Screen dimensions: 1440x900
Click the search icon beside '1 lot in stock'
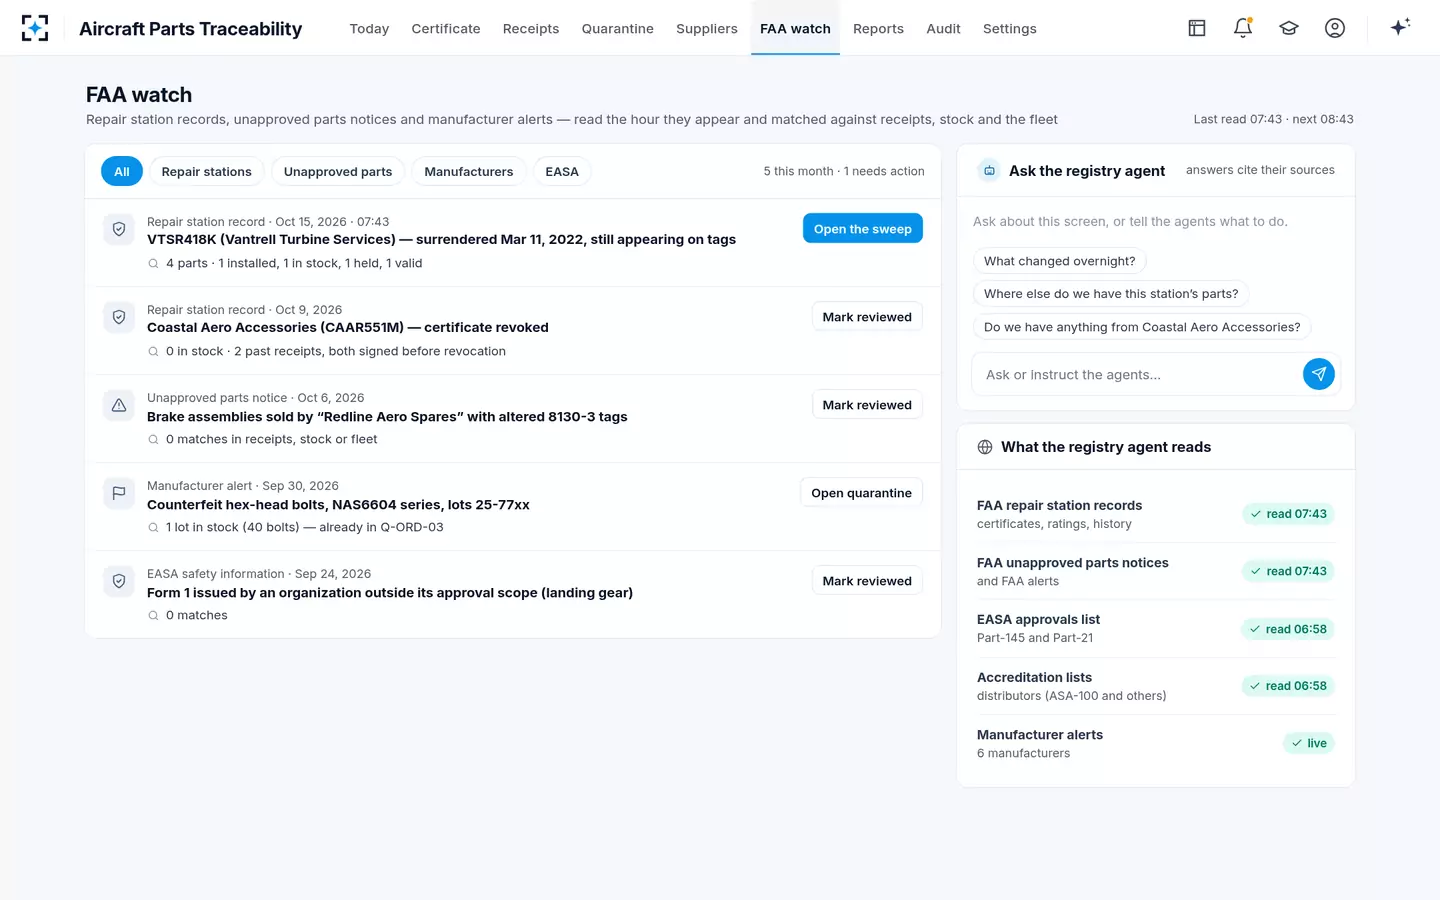[153, 528]
